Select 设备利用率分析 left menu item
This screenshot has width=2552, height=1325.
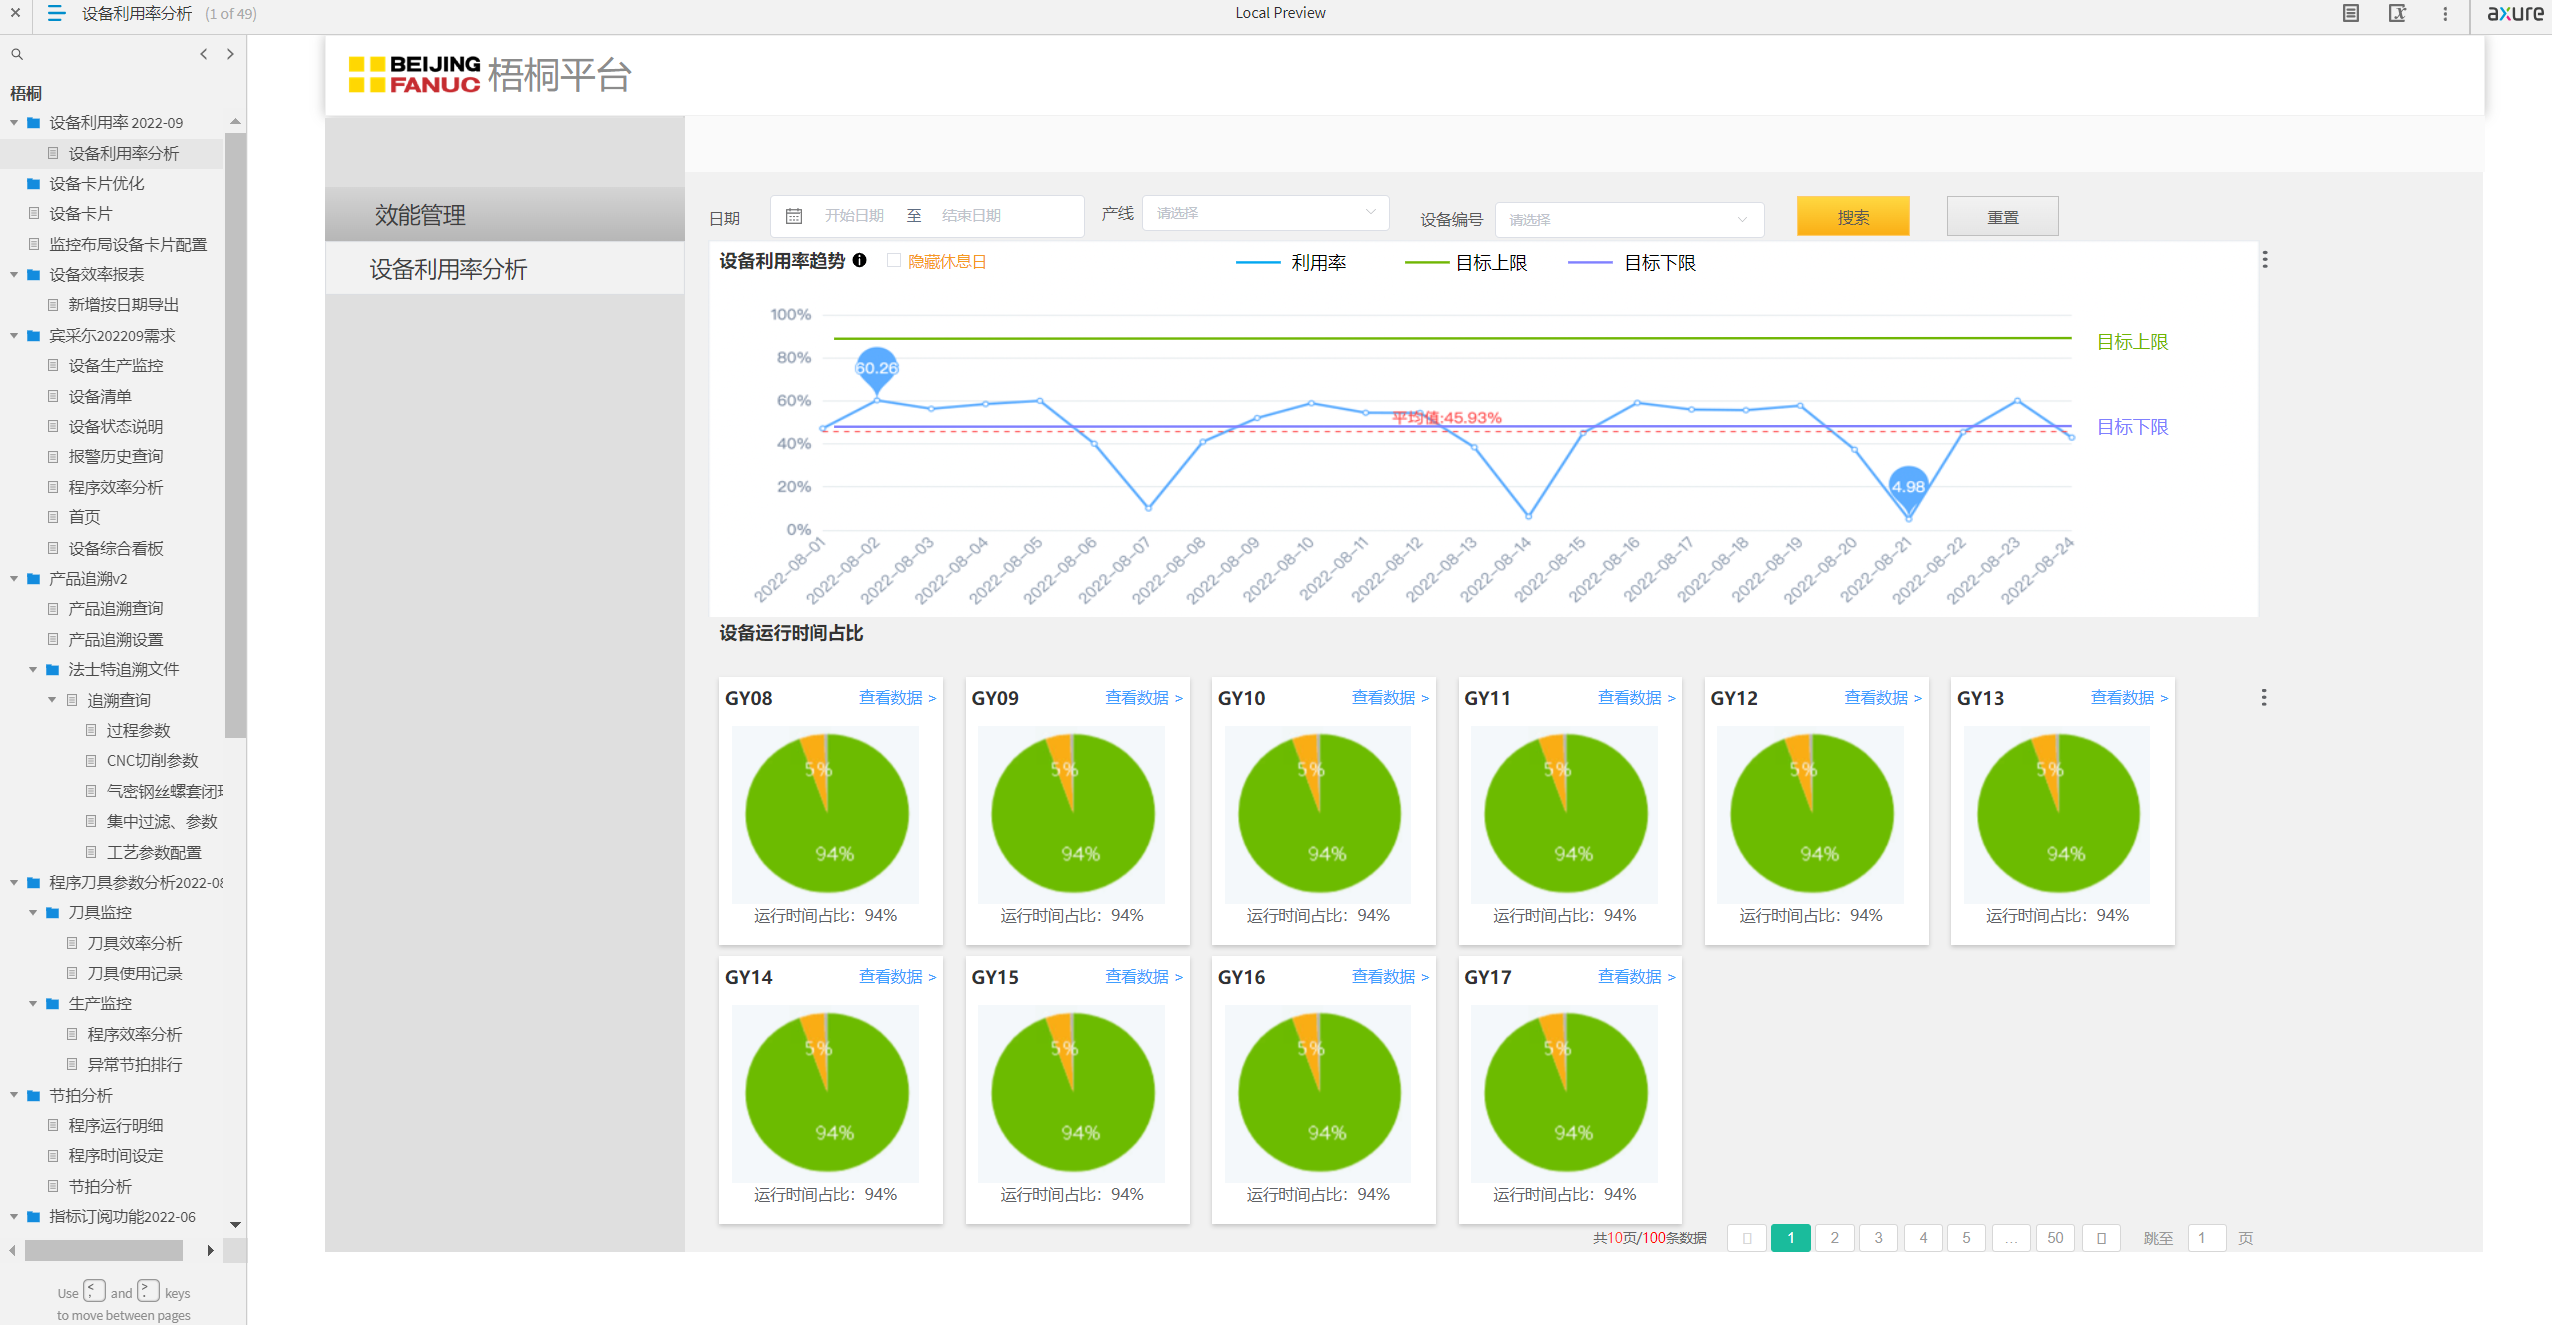[504, 269]
